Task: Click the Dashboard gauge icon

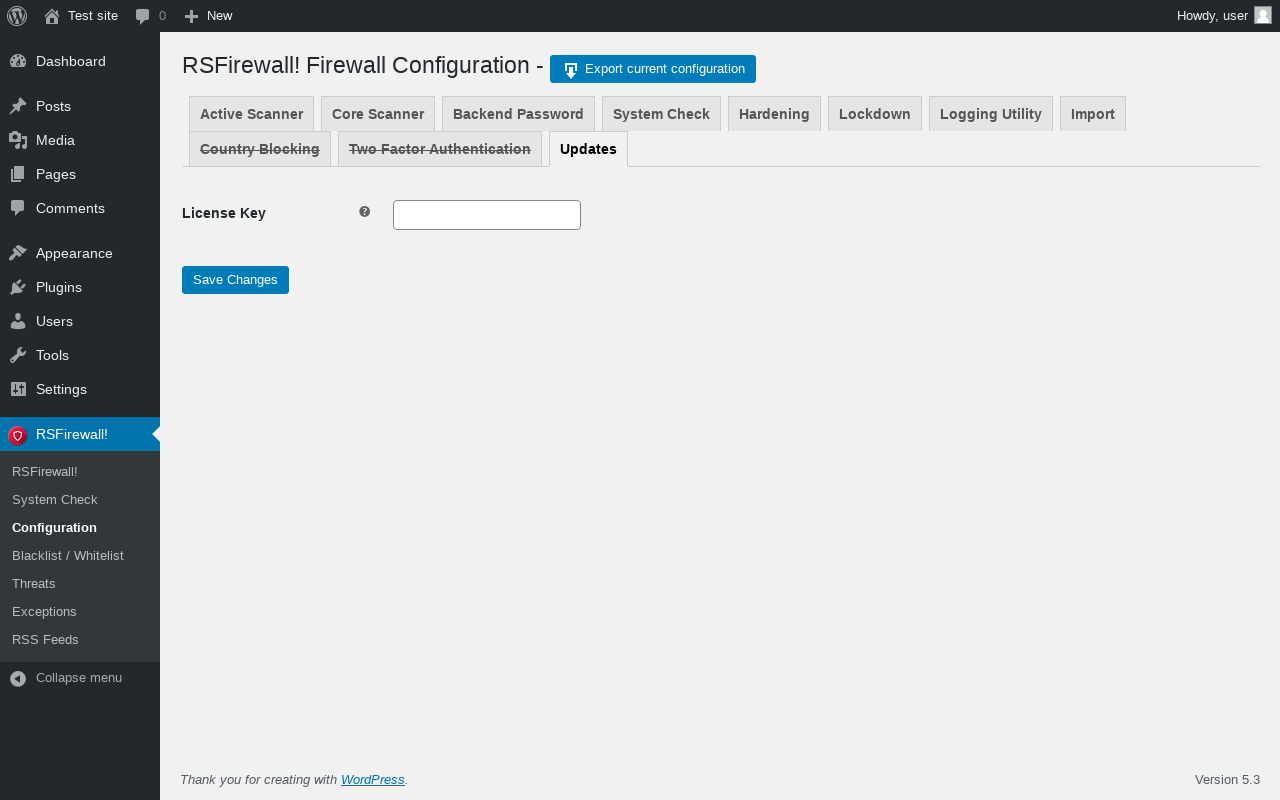Action: pyautogui.click(x=18, y=61)
